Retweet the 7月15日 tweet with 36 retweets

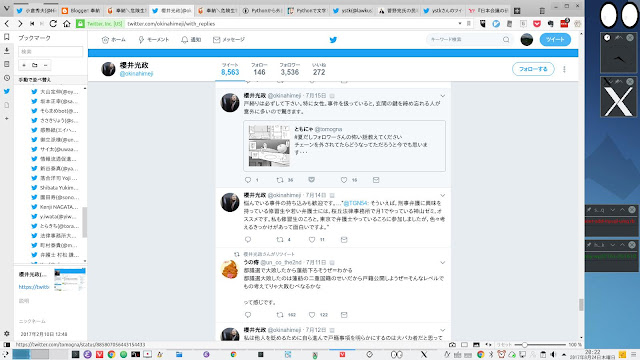click(280, 180)
